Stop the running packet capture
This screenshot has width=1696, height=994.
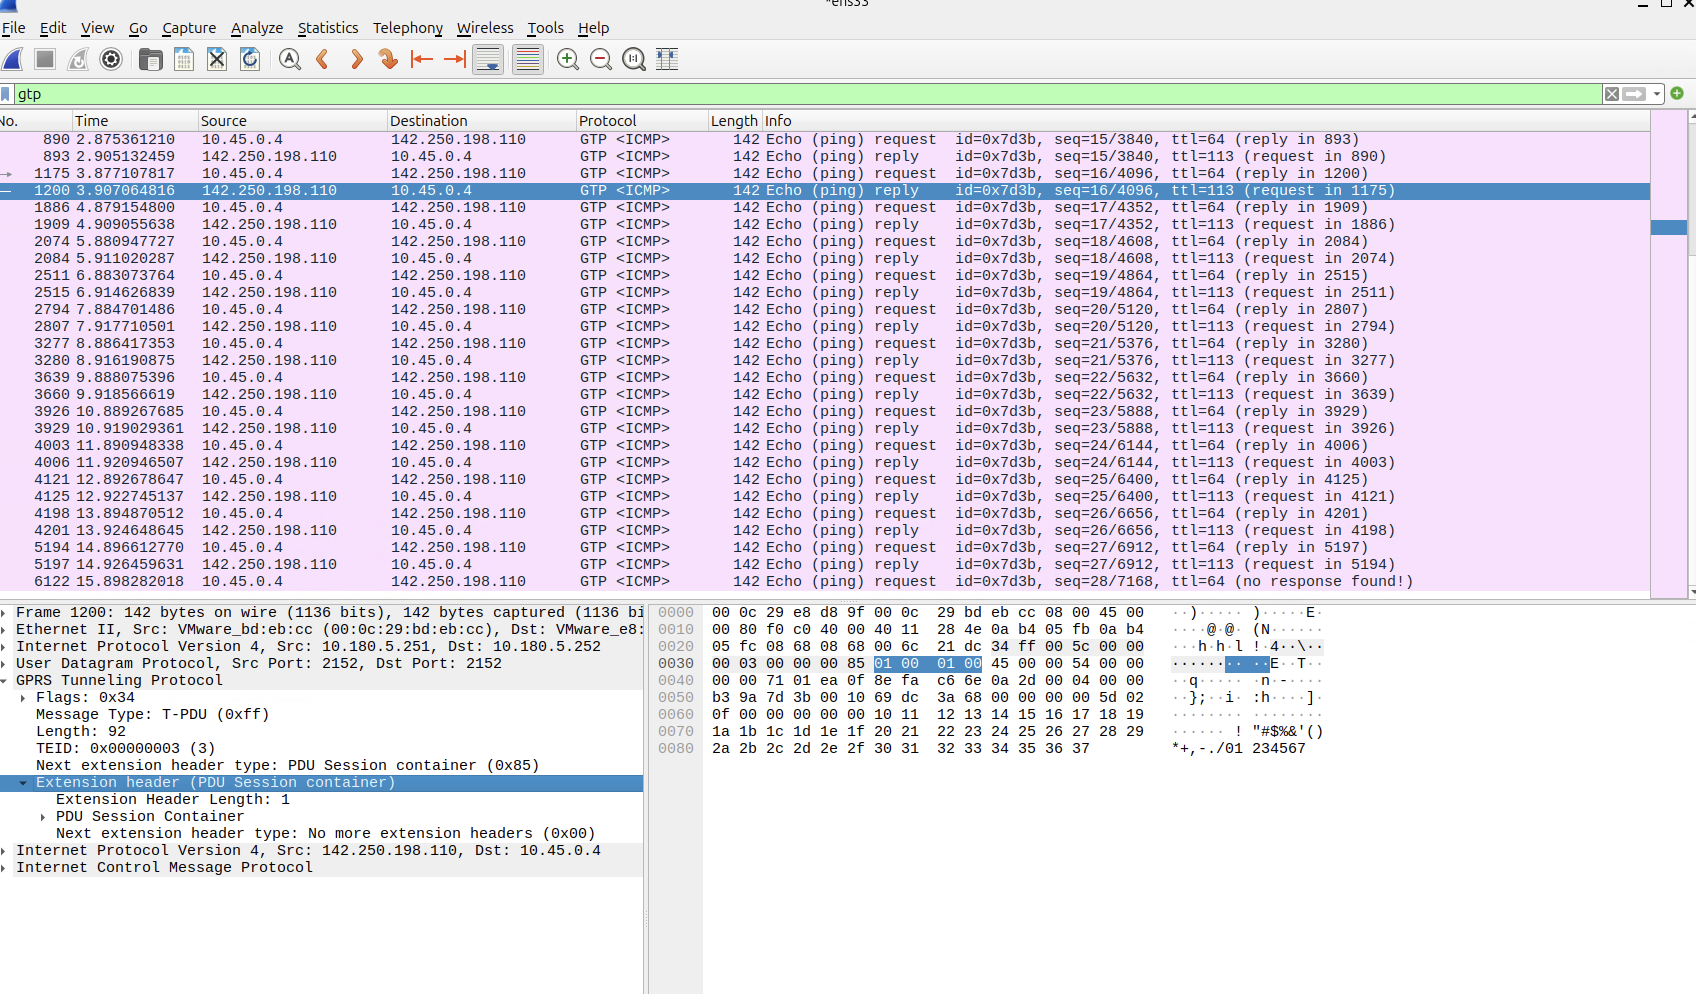pos(45,60)
